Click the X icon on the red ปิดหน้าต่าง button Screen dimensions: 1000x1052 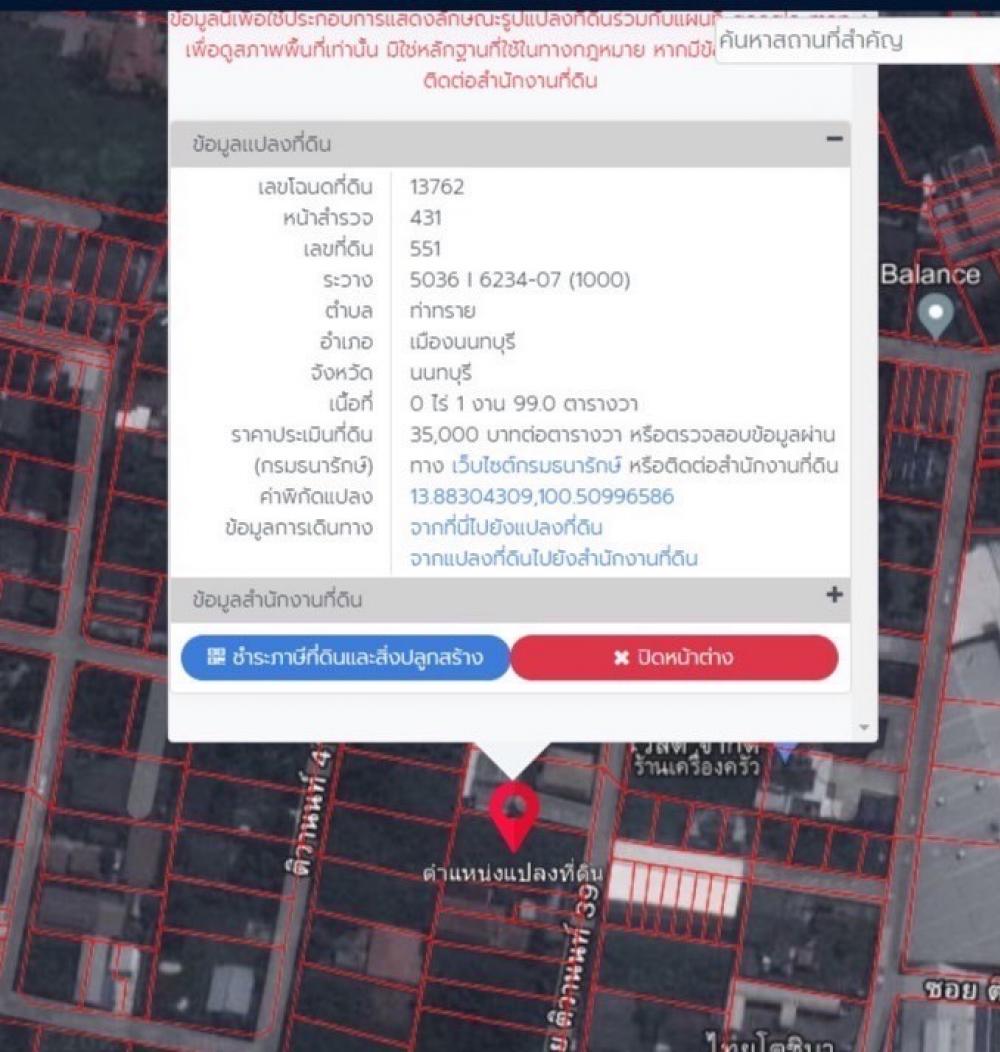click(621, 658)
